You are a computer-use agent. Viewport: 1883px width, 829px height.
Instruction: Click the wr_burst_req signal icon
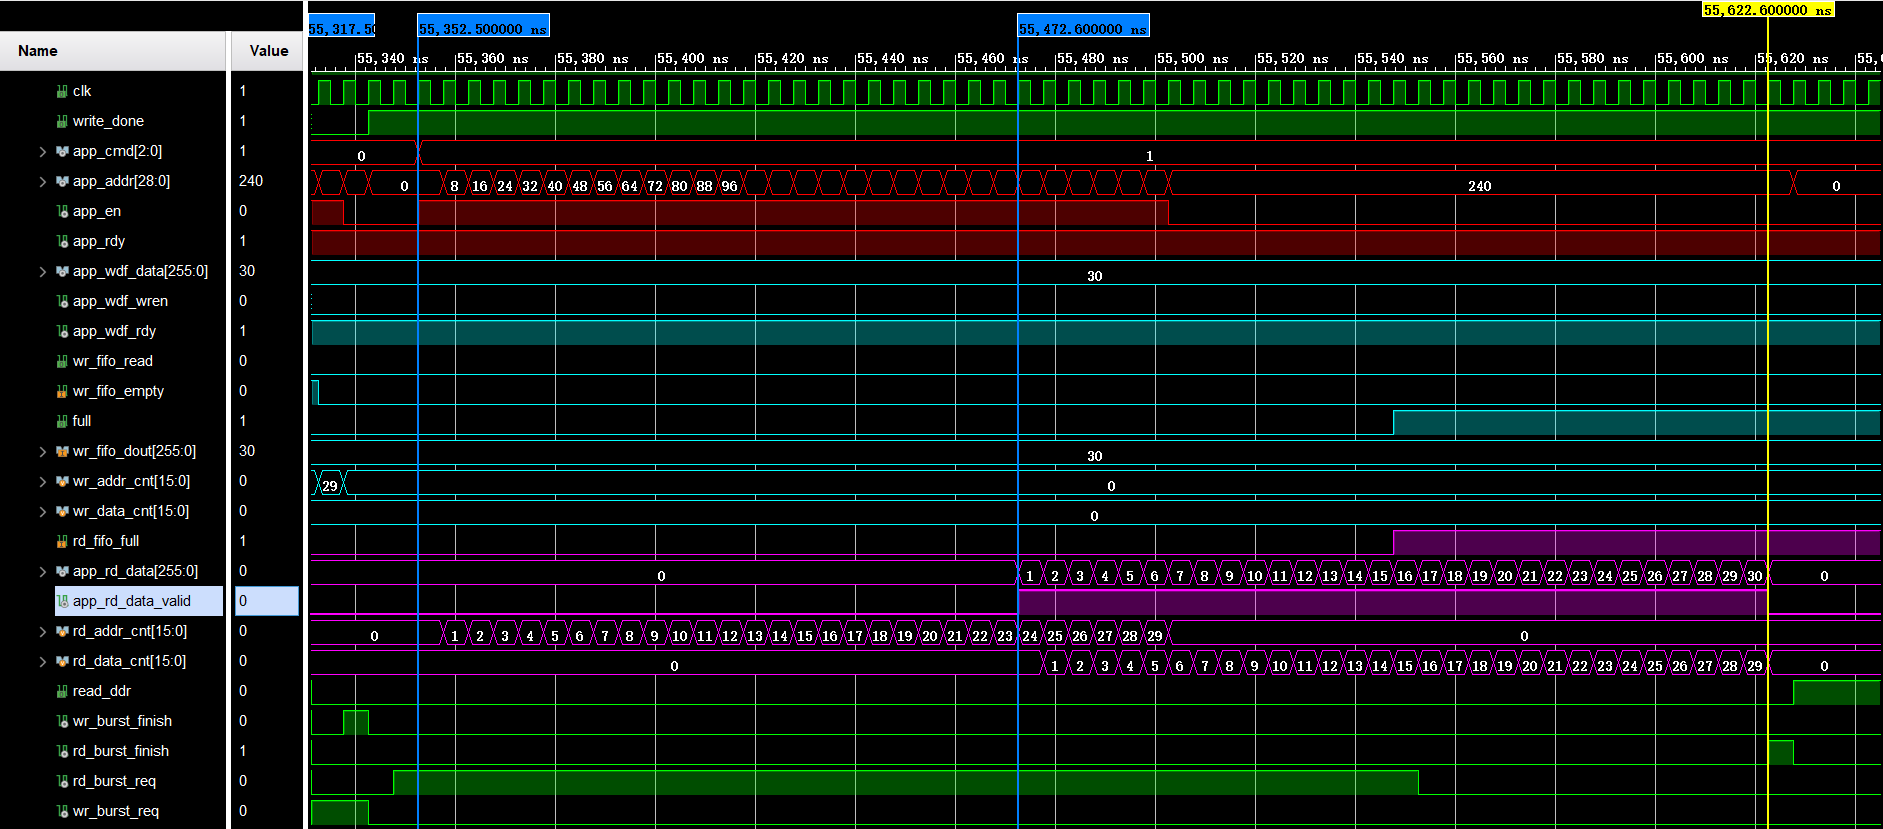62,811
